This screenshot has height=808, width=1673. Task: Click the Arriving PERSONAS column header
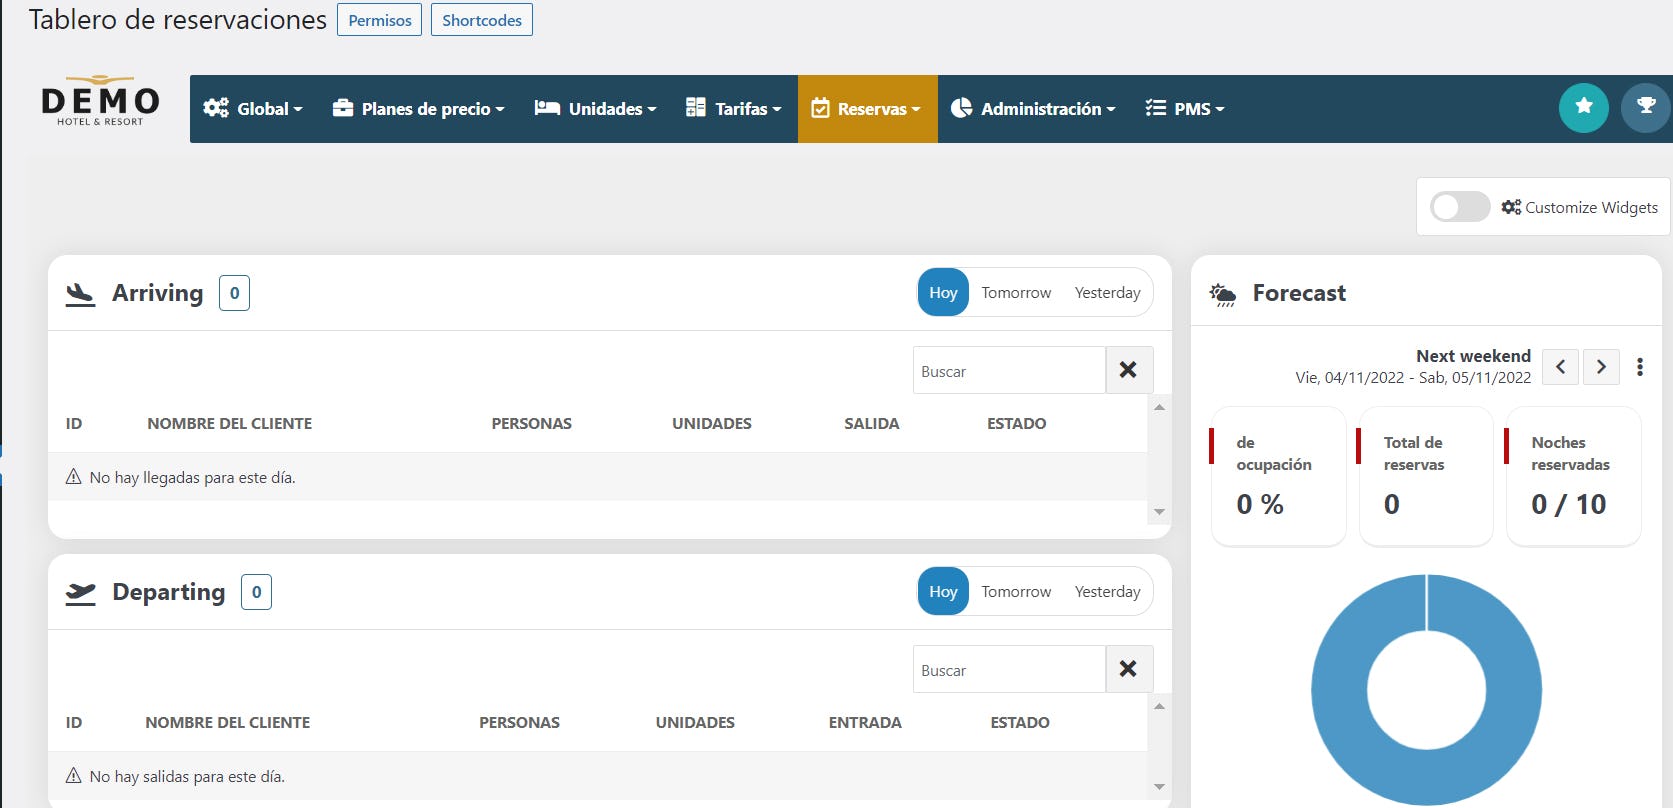531,423
